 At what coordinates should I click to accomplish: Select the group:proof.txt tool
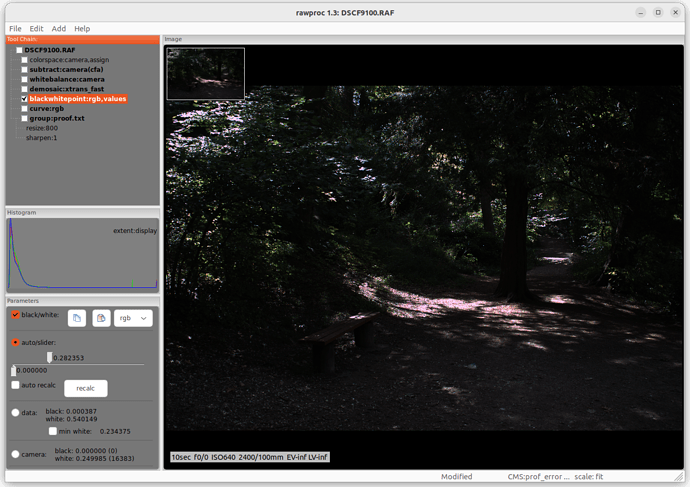57,118
